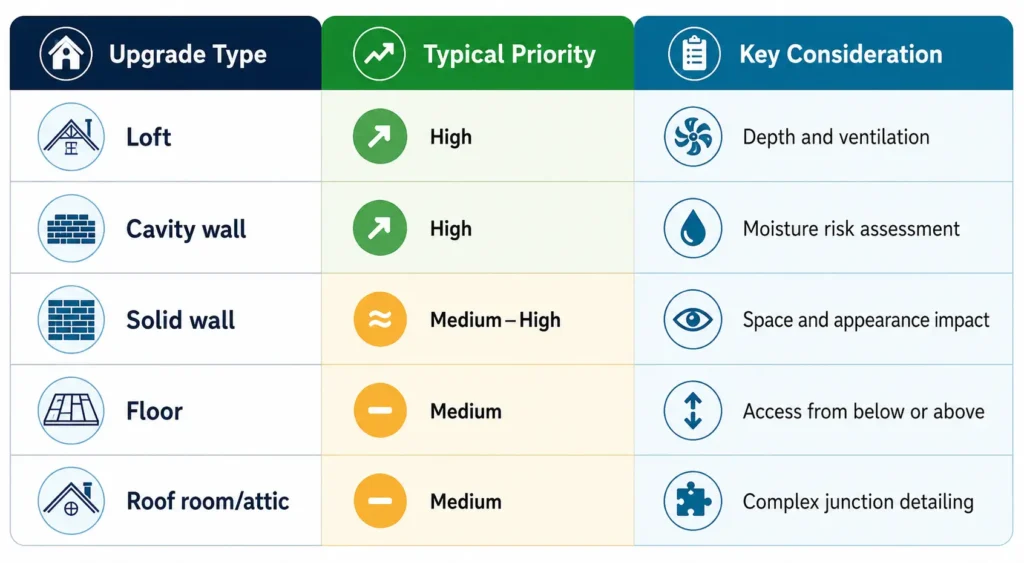Click the Moisture risk assessment text

coord(851,229)
